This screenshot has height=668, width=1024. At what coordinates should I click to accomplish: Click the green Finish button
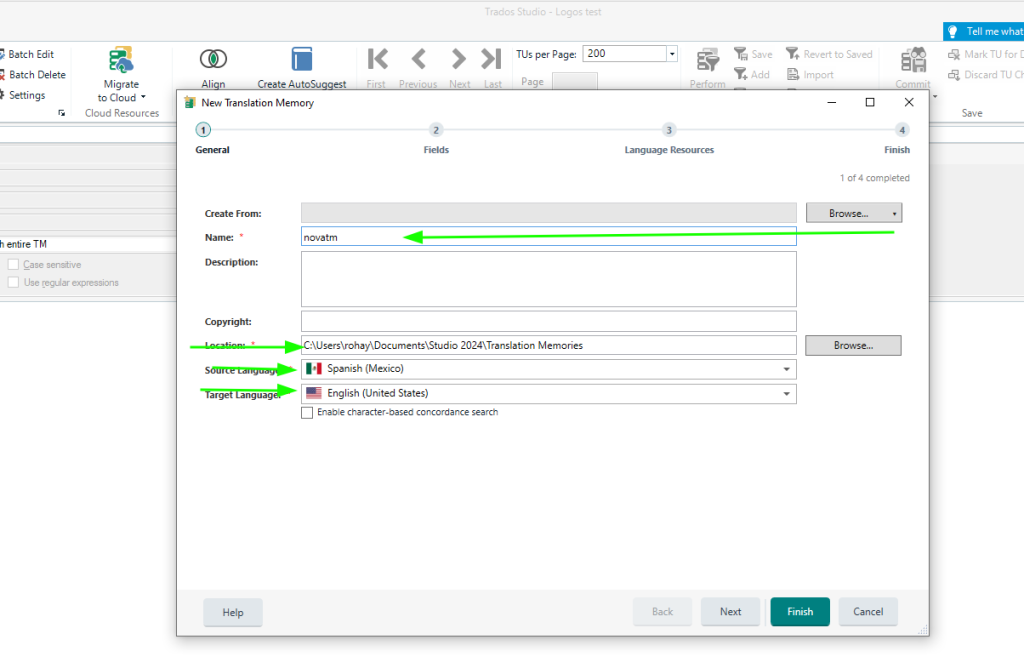(800, 612)
